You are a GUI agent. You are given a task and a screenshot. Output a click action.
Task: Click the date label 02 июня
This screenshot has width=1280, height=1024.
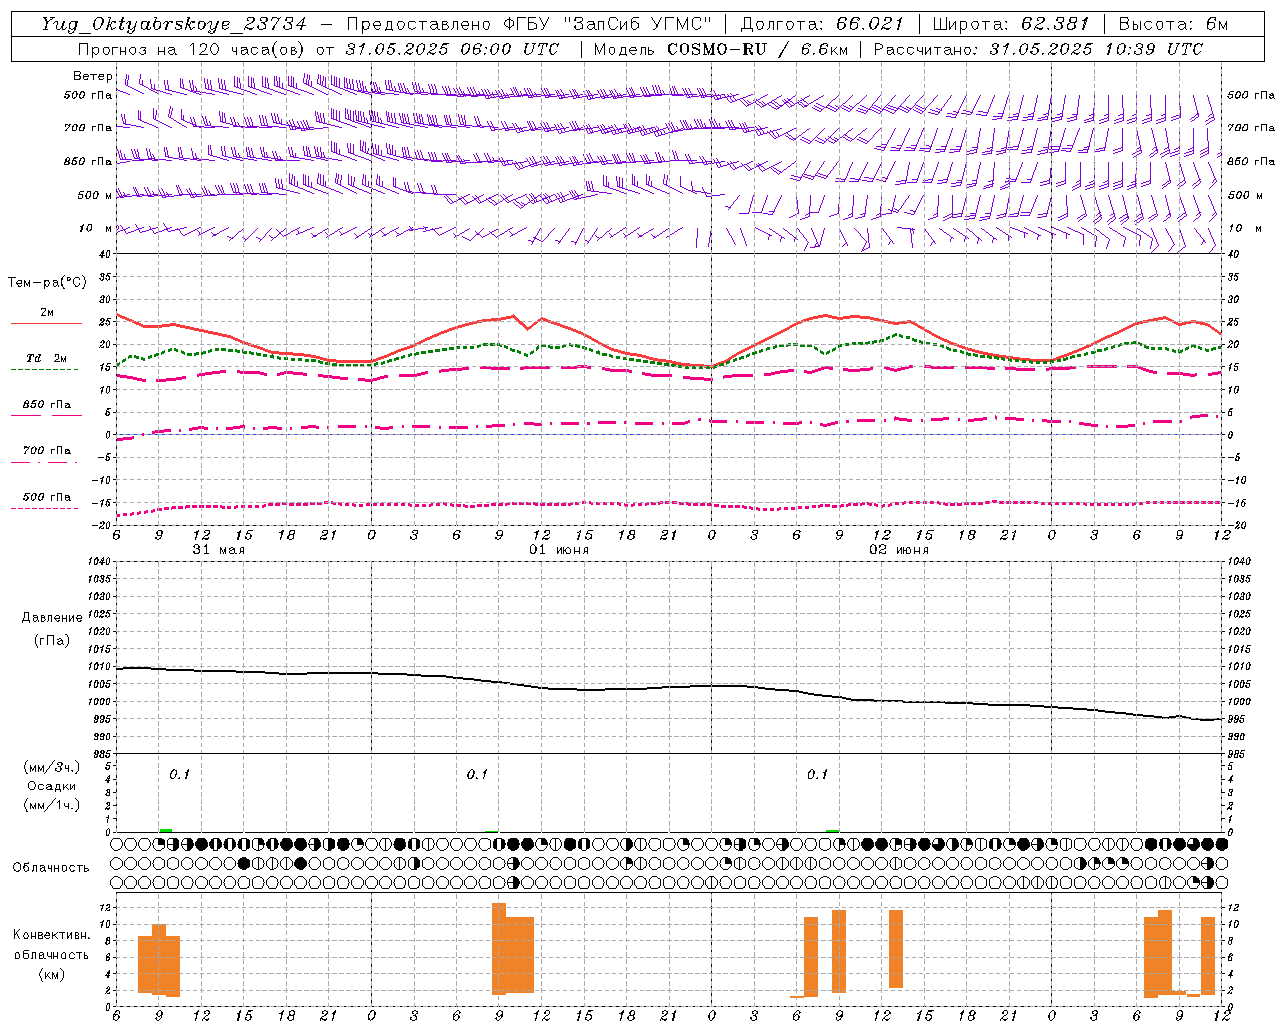899,550
